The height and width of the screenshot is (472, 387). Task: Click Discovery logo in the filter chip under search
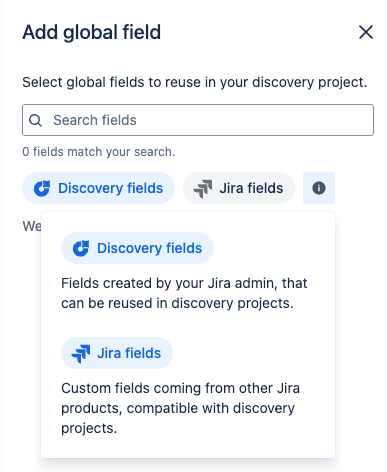coord(42,188)
